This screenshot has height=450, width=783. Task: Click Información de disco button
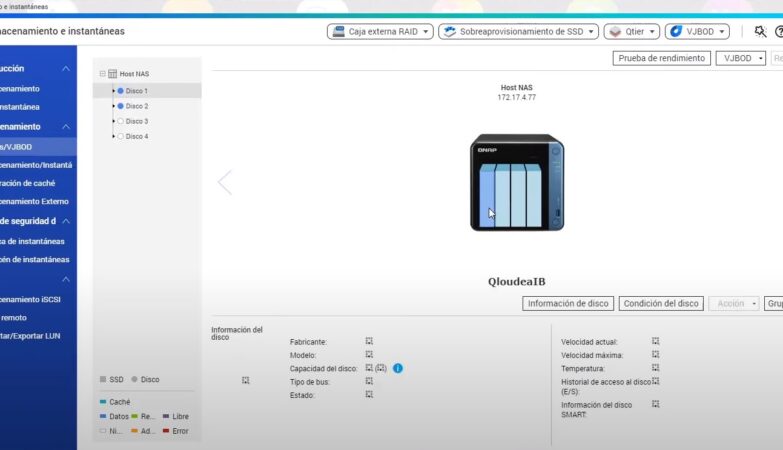coord(568,303)
